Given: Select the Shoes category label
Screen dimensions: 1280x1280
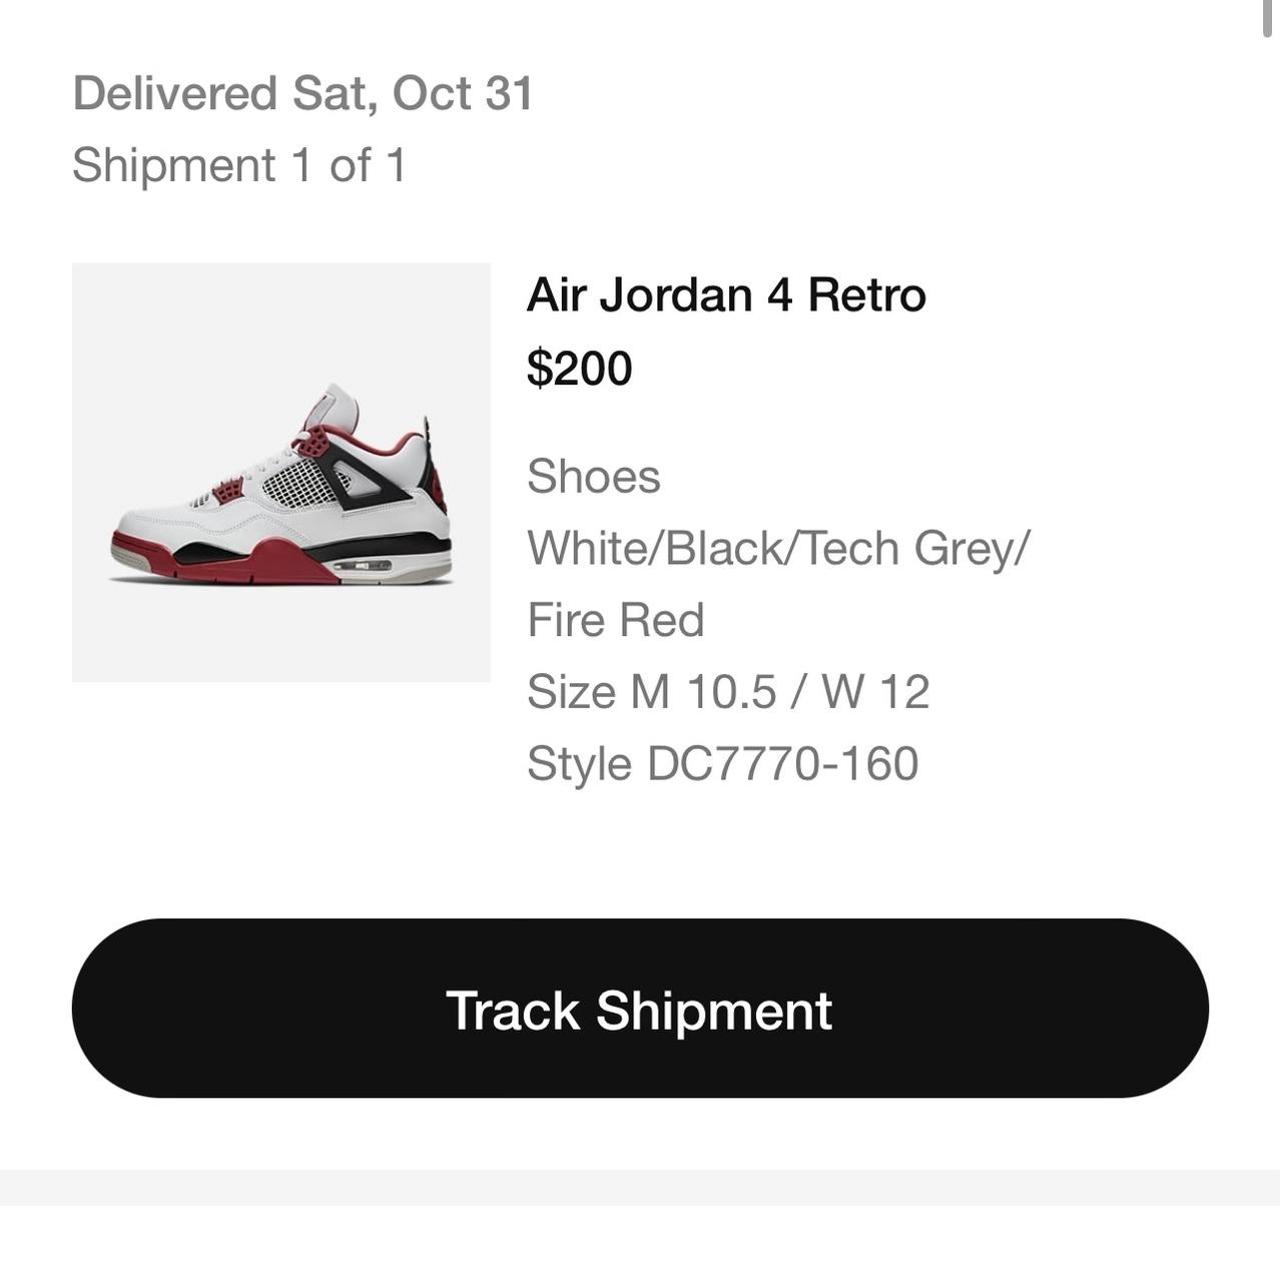Looking at the screenshot, I should 594,477.
